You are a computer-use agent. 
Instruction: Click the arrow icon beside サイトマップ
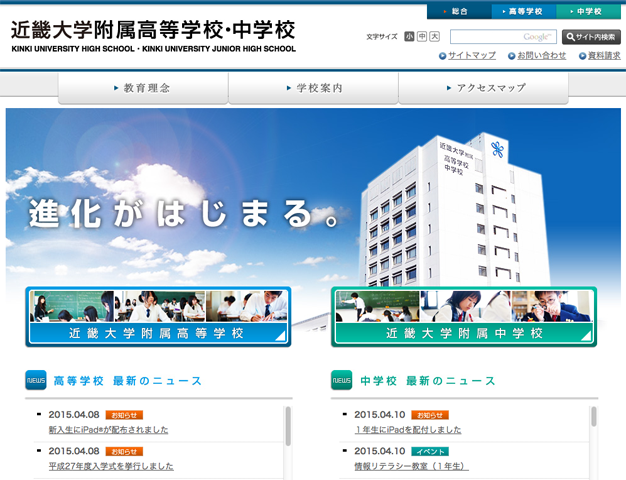[x=442, y=56]
